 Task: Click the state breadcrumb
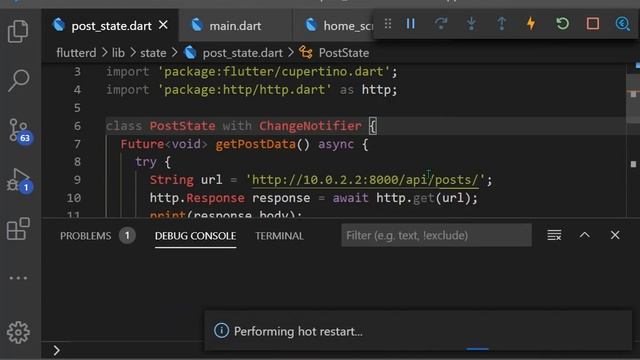(153, 53)
